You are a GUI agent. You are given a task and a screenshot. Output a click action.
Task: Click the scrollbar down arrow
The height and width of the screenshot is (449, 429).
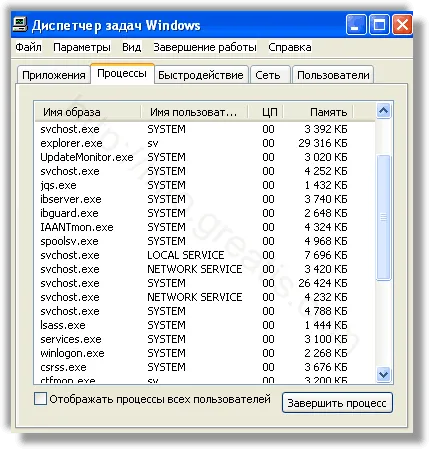[x=383, y=374]
